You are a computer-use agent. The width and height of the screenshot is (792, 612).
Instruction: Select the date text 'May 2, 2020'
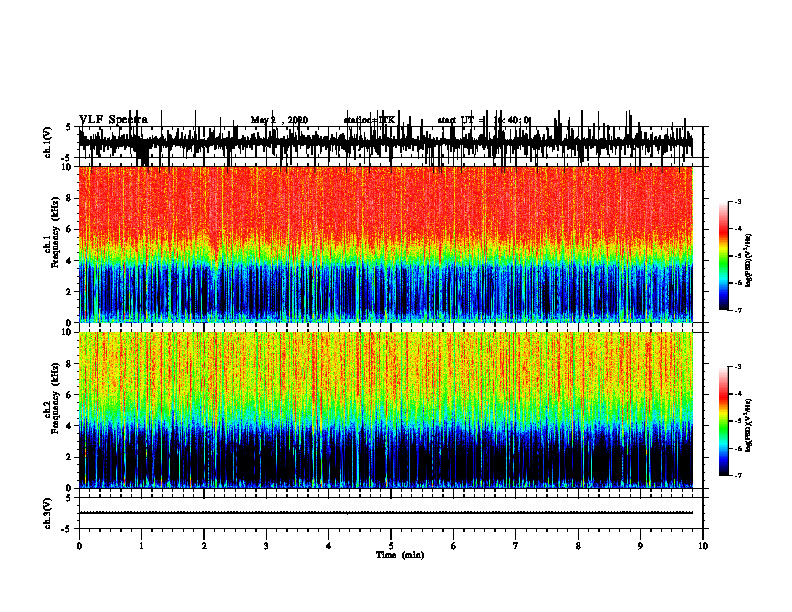point(279,120)
